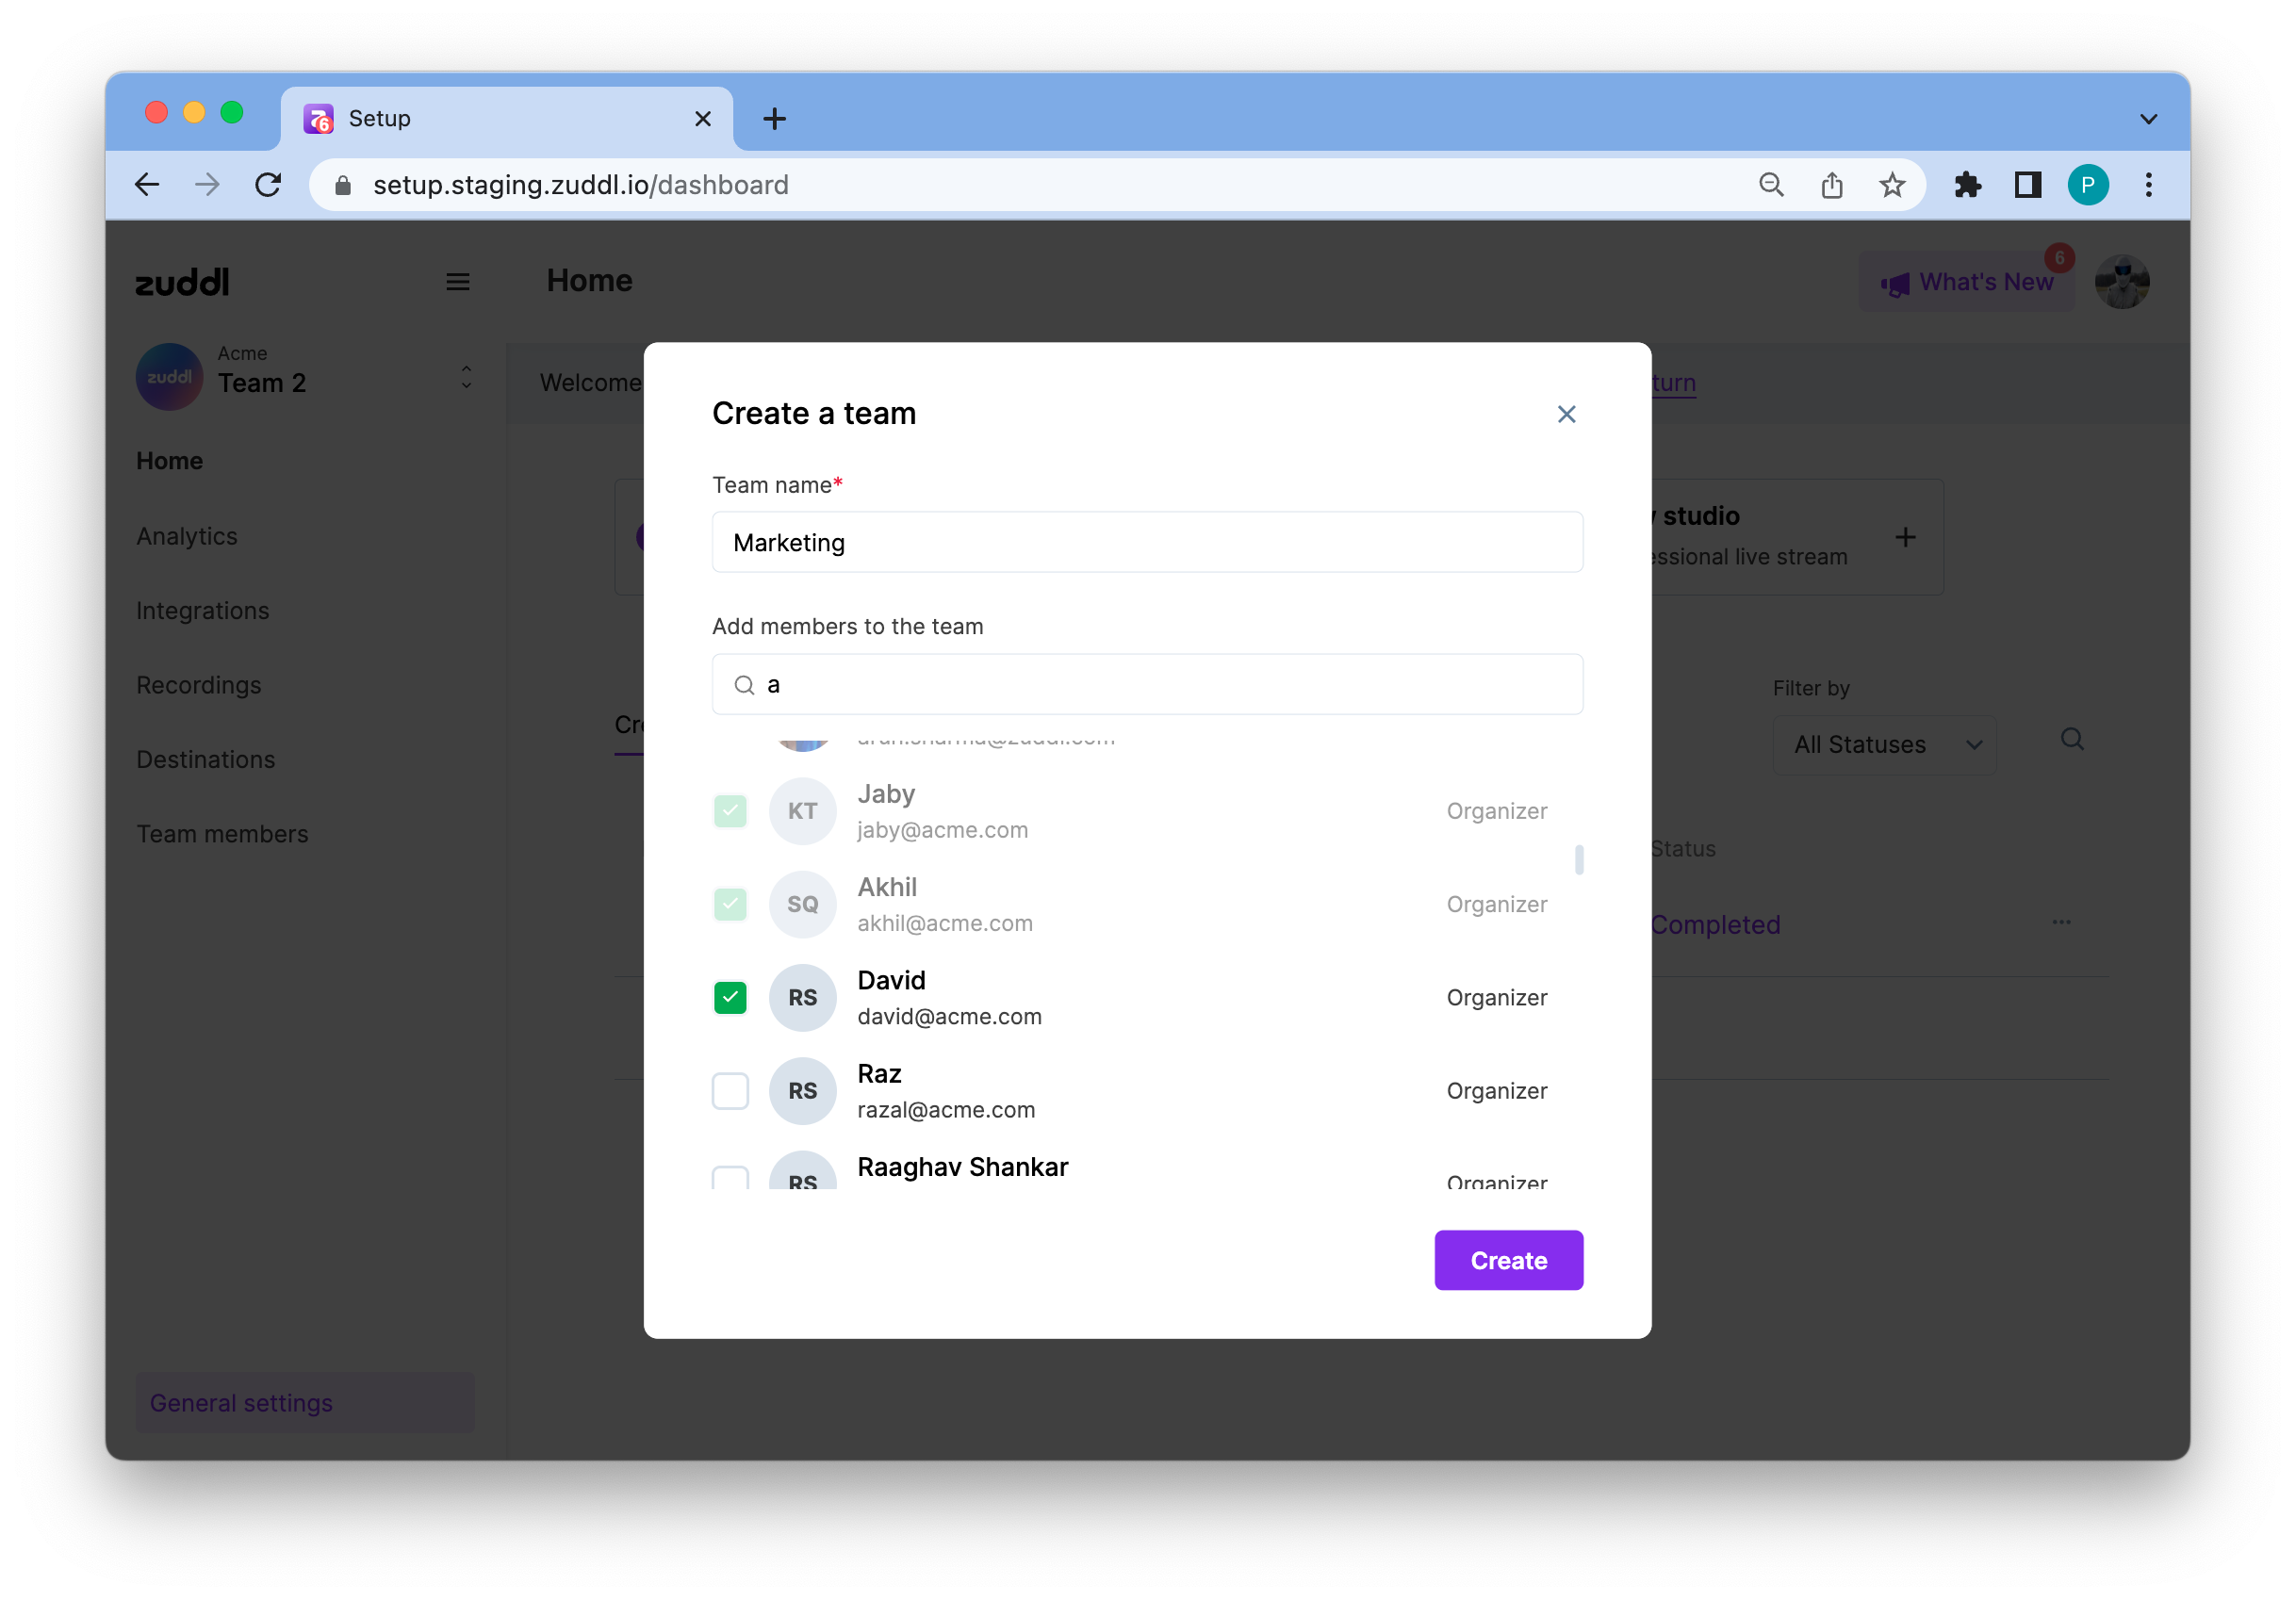The image size is (2296, 1600).
Task: Click the search magnifier in members field
Action: (x=744, y=685)
